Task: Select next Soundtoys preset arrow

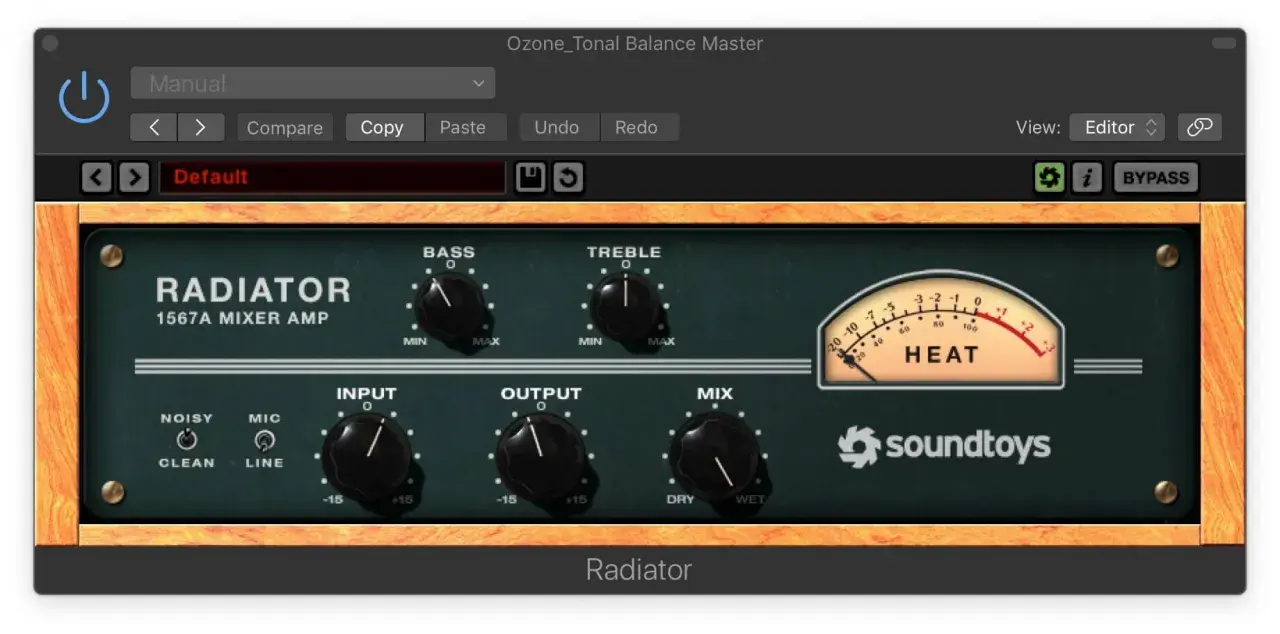Action: click(133, 178)
